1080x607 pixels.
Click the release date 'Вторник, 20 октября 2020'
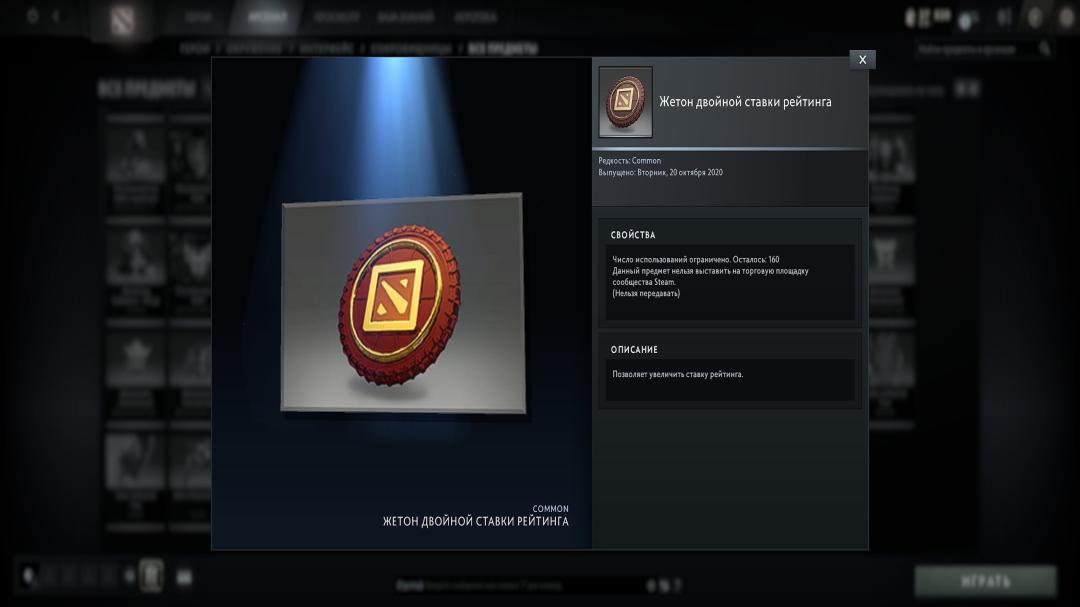click(680, 173)
